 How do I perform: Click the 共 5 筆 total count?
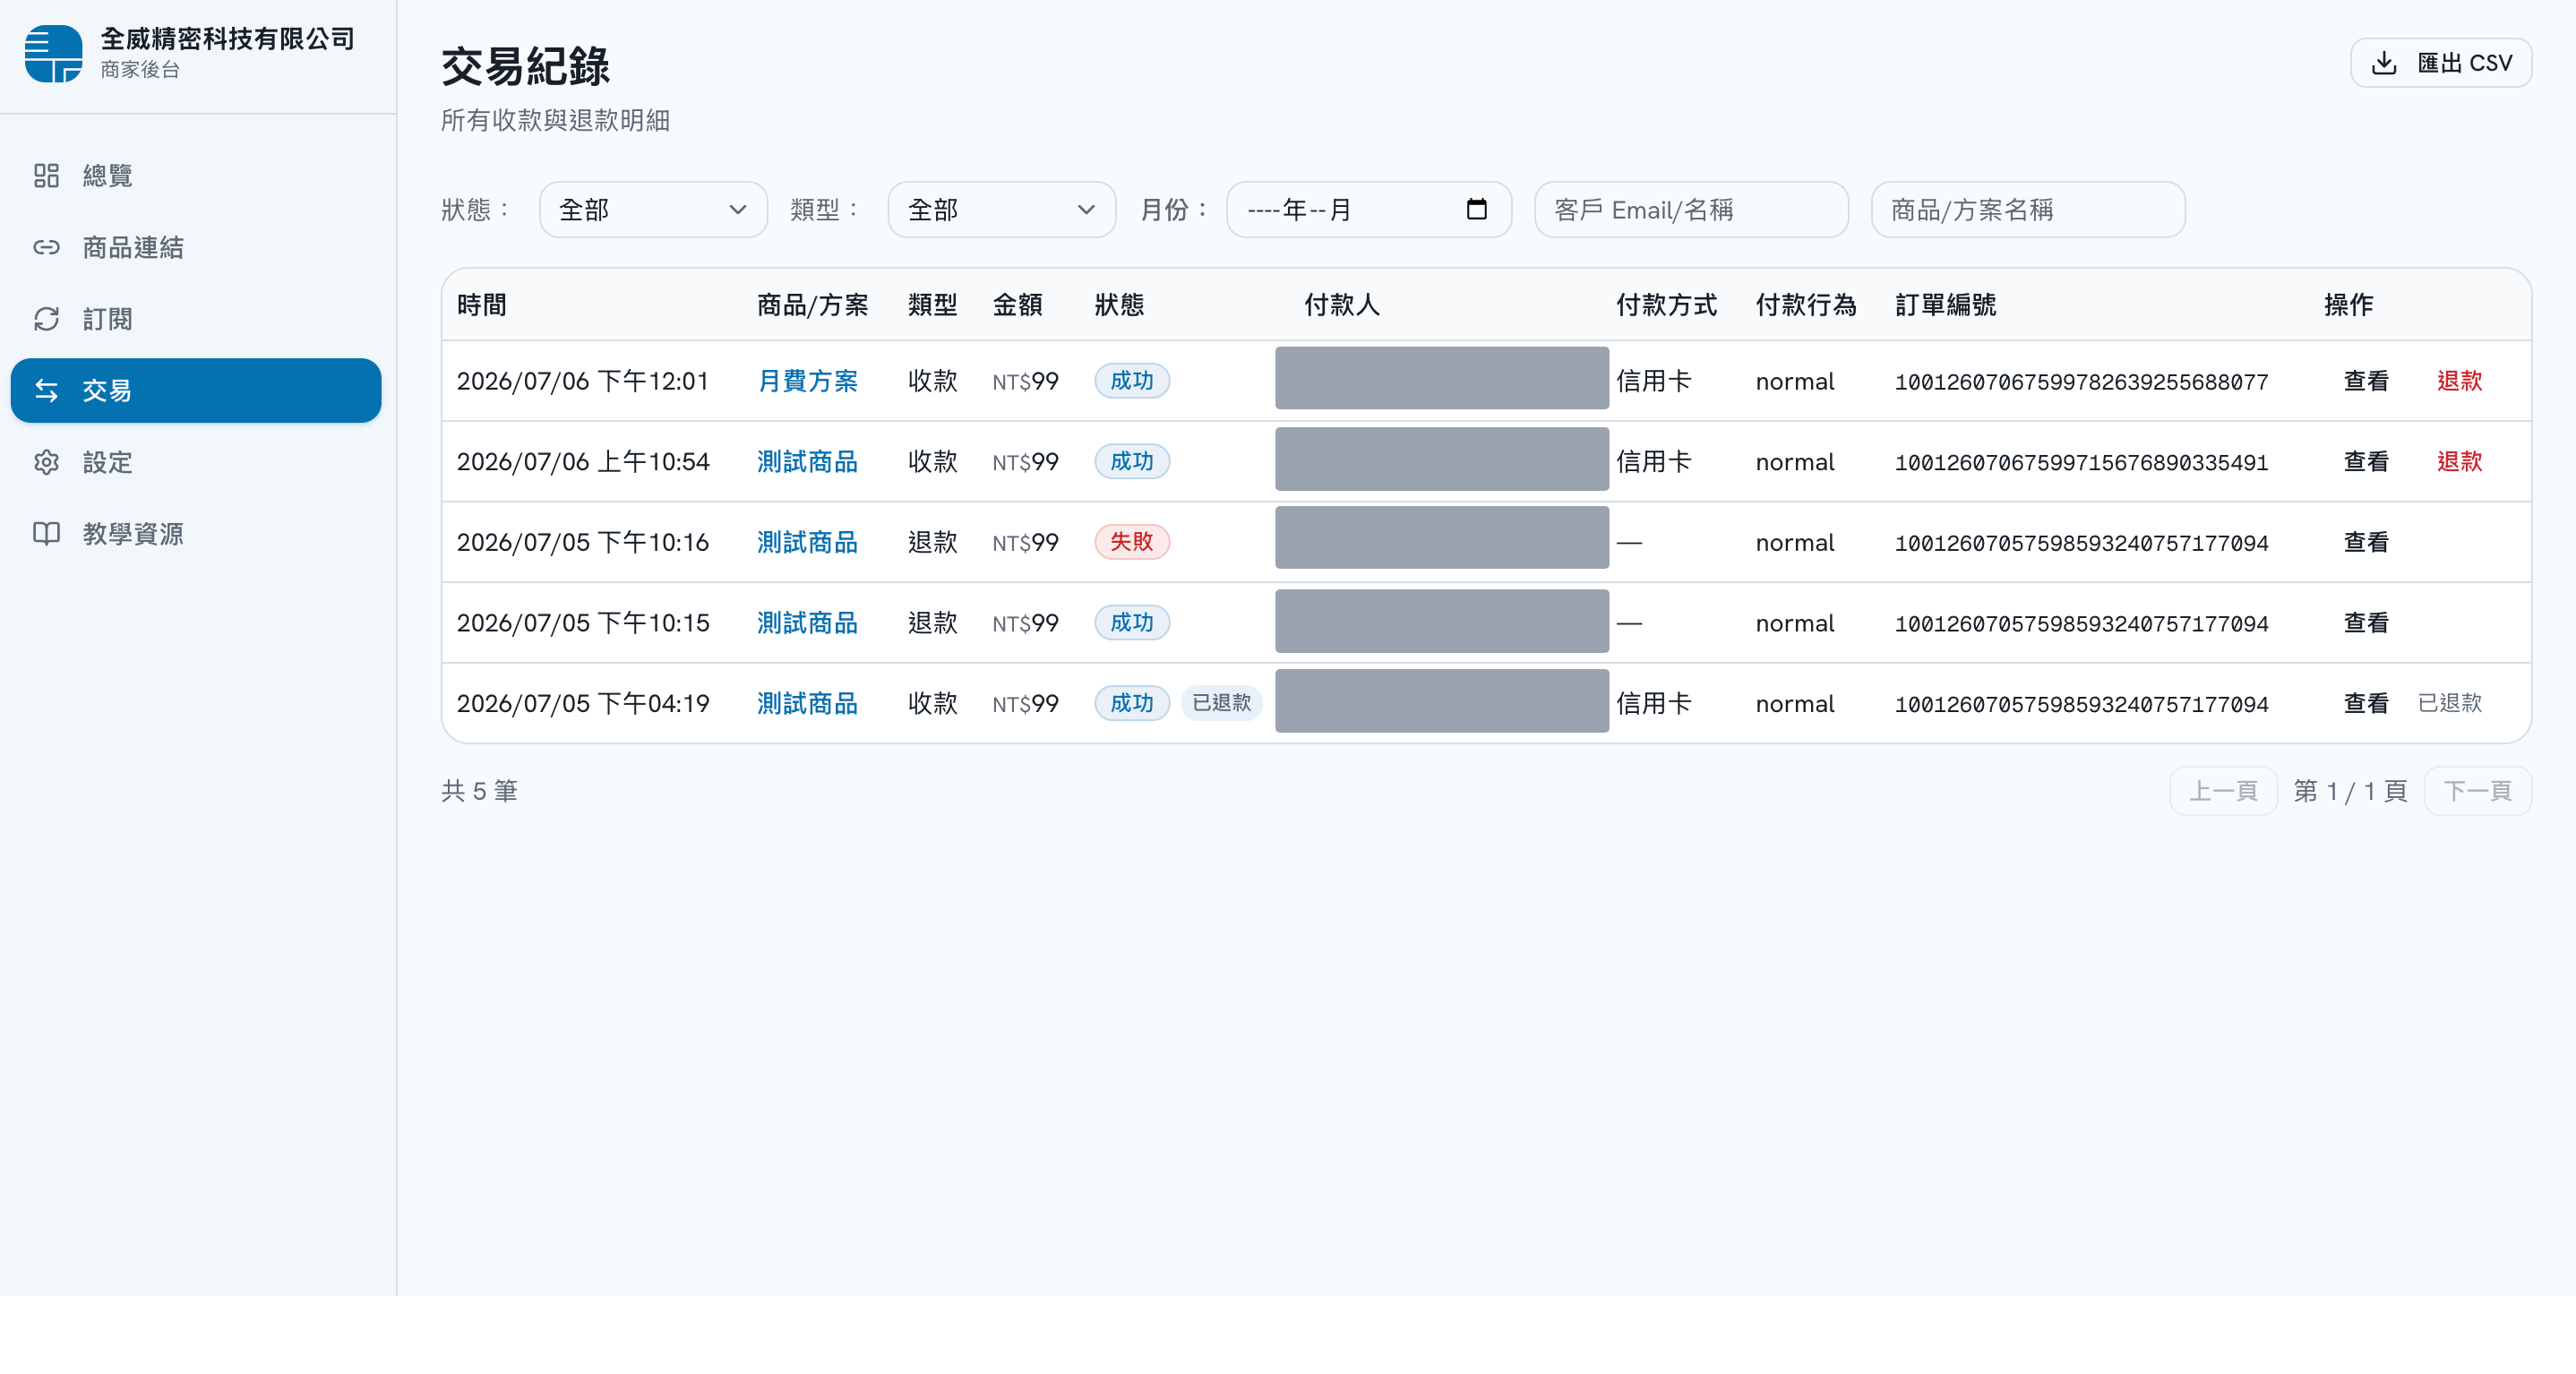click(x=479, y=791)
